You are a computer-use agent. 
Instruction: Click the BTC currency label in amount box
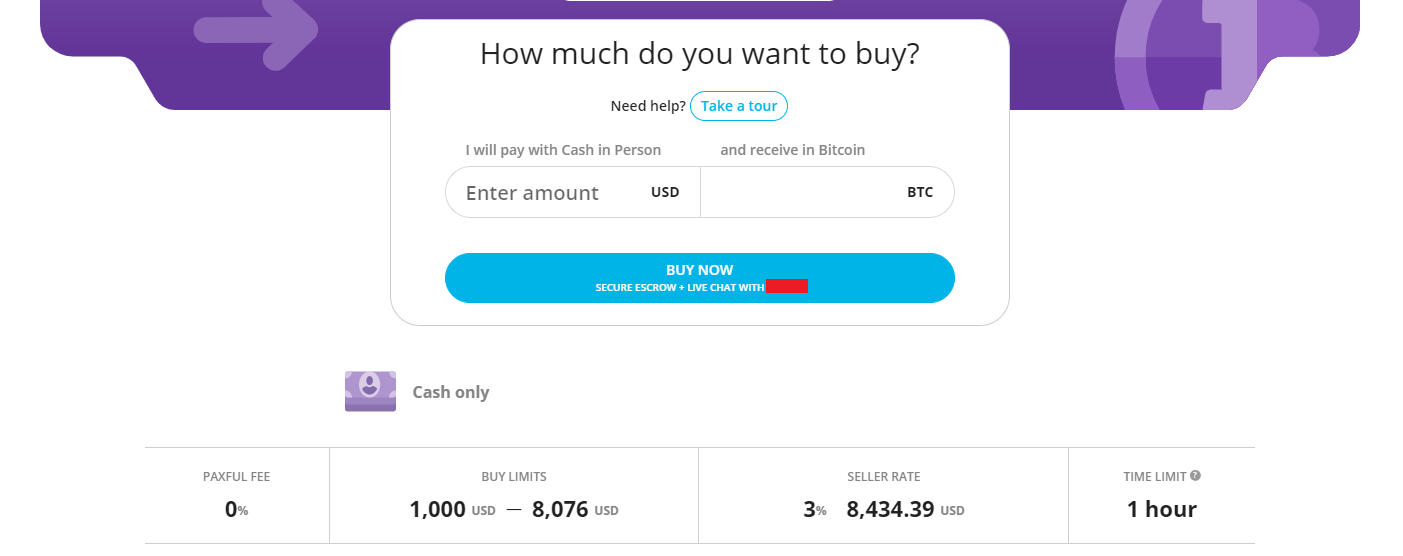pyautogui.click(x=920, y=192)
